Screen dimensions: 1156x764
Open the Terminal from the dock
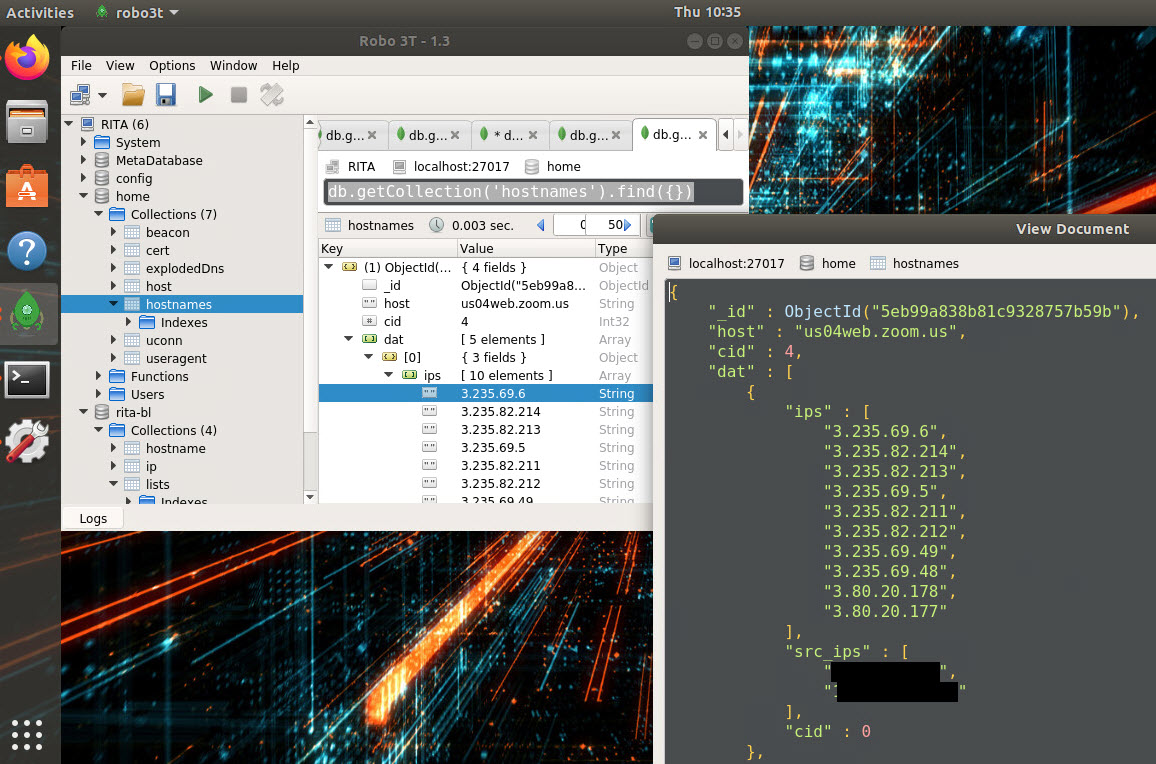[27, 380]
